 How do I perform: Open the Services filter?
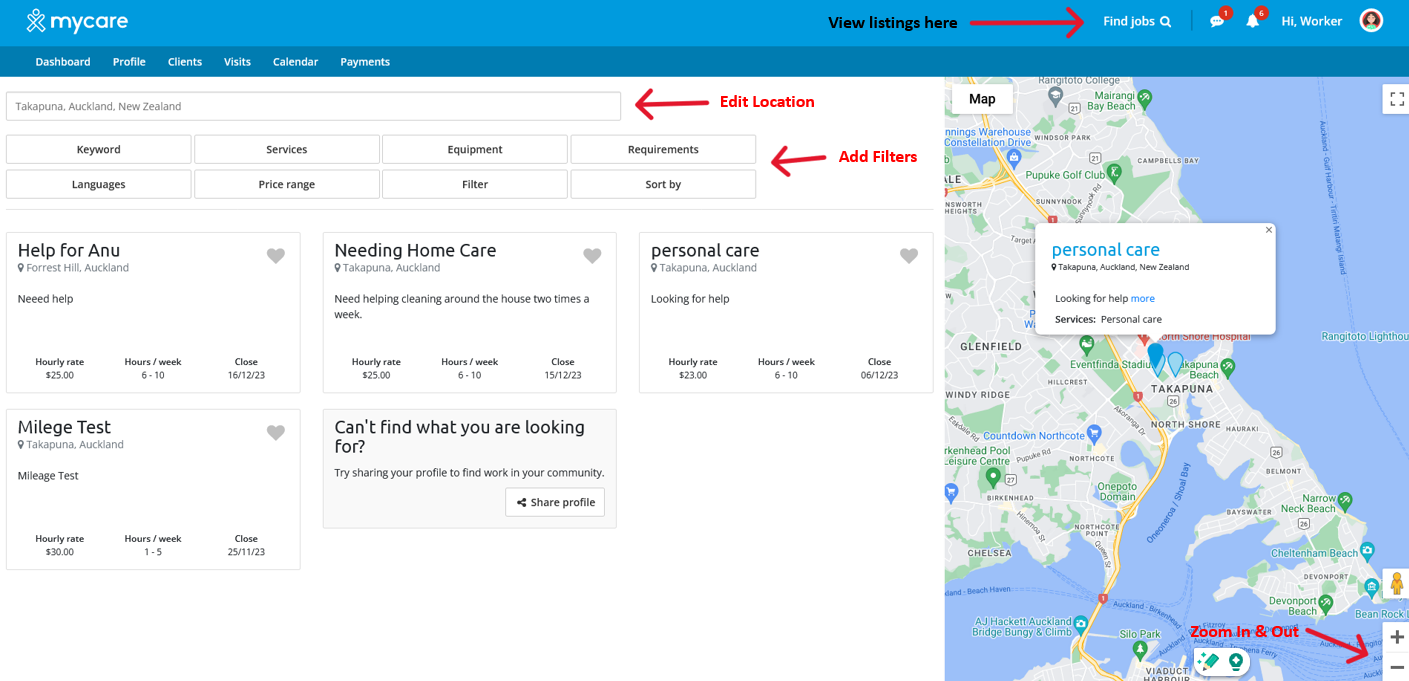coord(287,149)
